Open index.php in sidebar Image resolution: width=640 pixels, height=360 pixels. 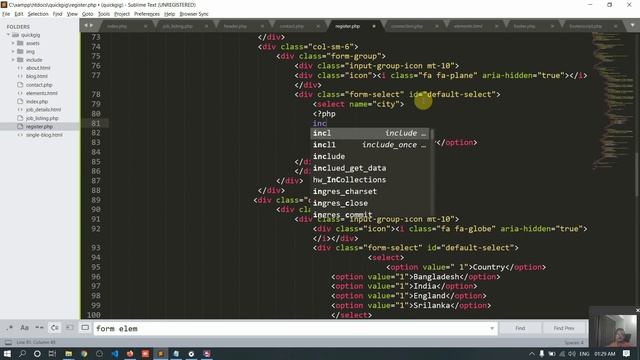37,102
